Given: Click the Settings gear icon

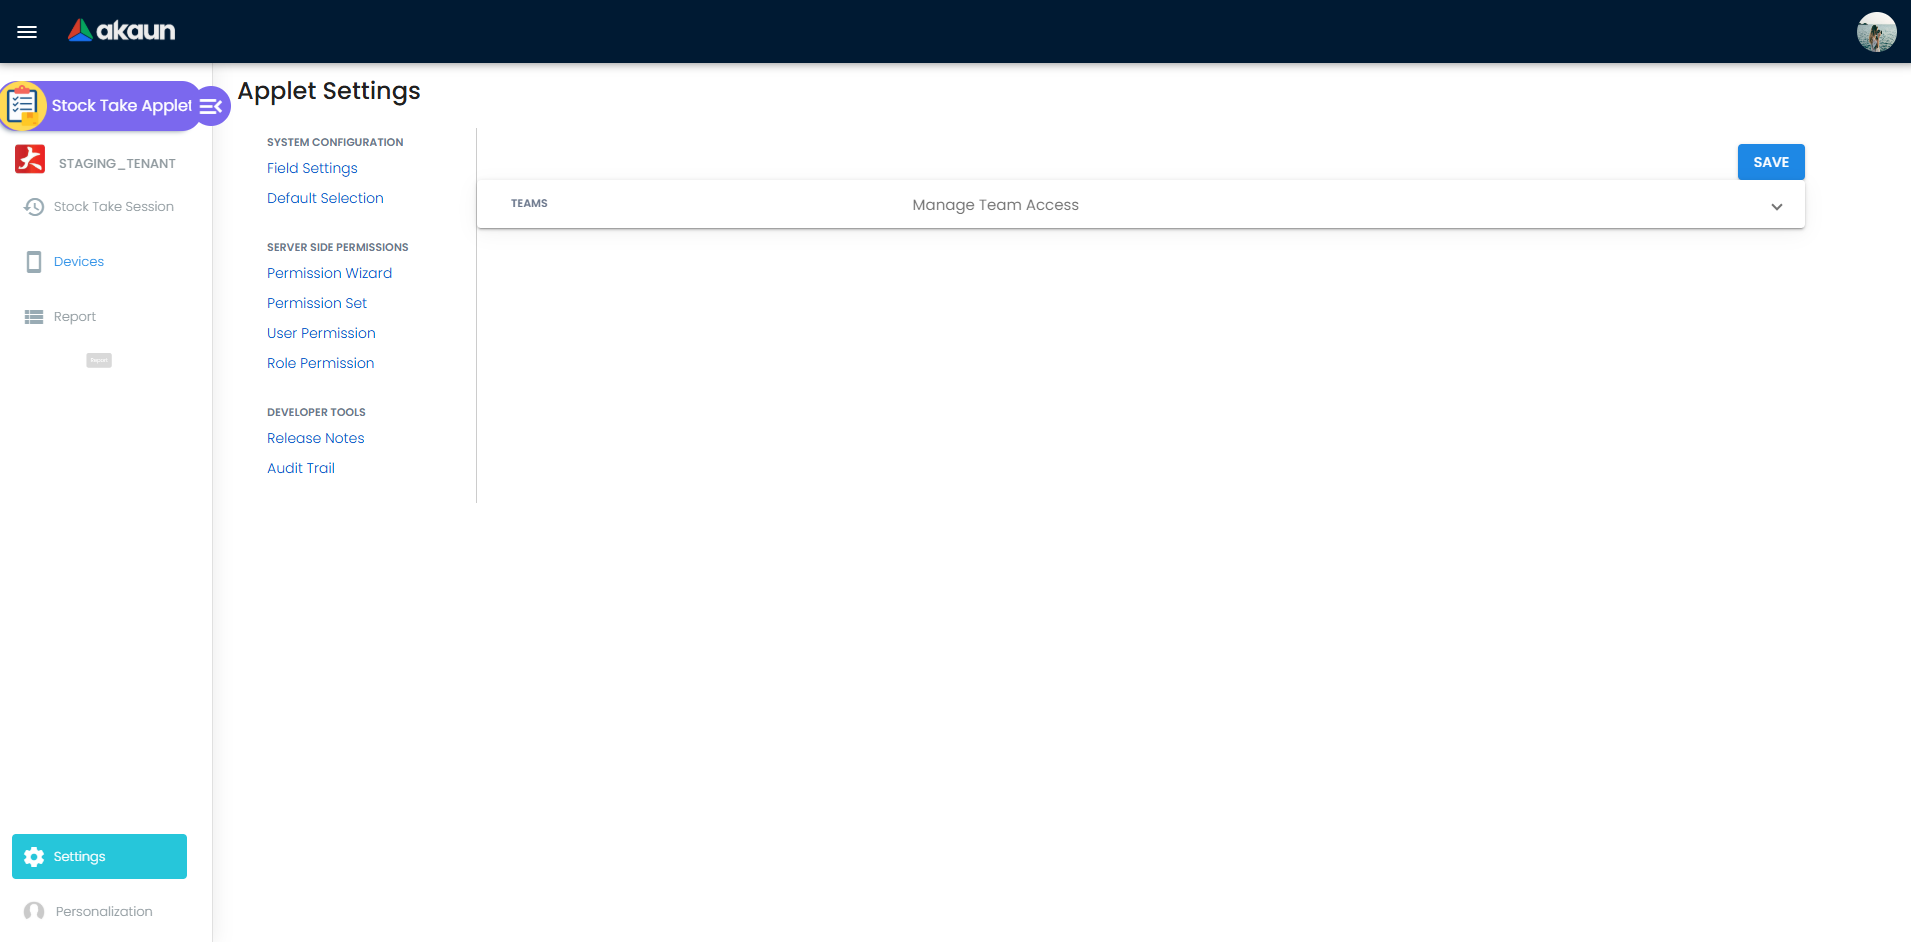Looking at the screenshot, I should [35, 856].
